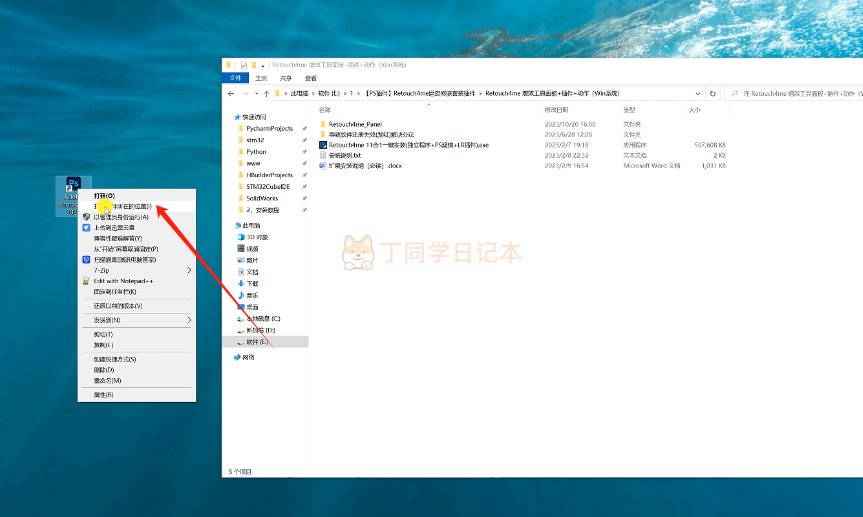The width and height of the screenshot is (863, 517).
Task: Select the Photoshop shortcut on the desktop
Action: coord(73,196)
